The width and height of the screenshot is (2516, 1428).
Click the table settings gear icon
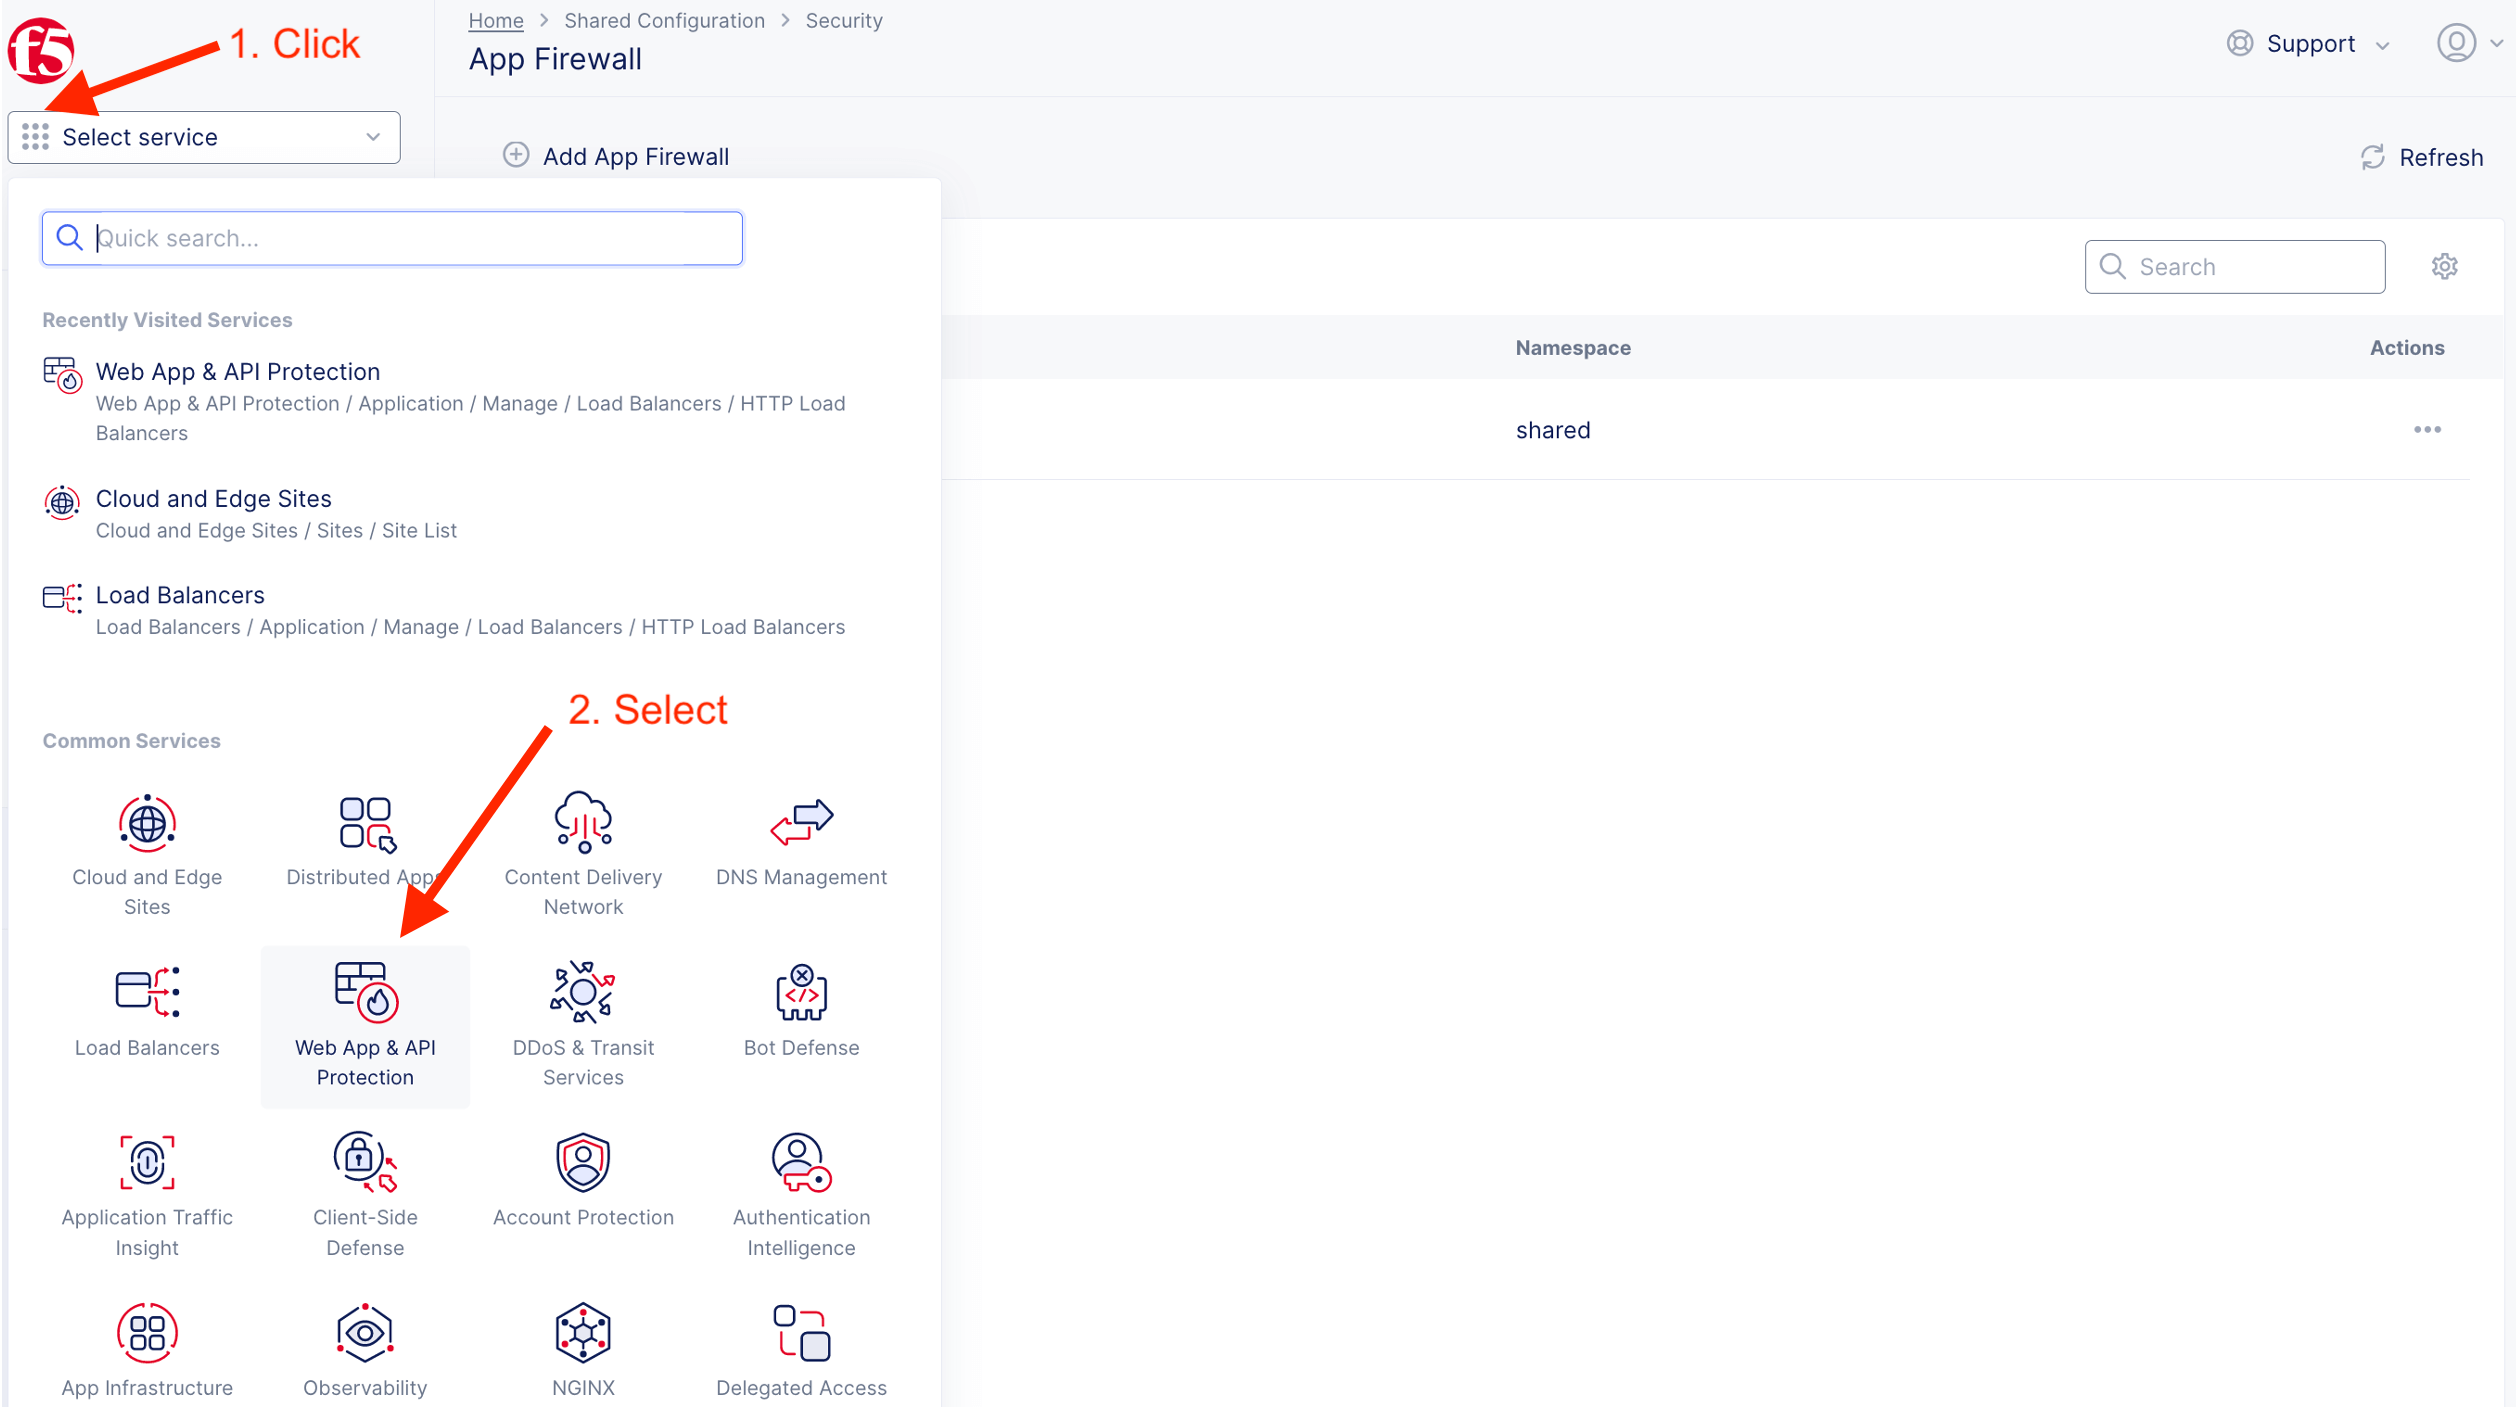click(x=2445, y=266)
